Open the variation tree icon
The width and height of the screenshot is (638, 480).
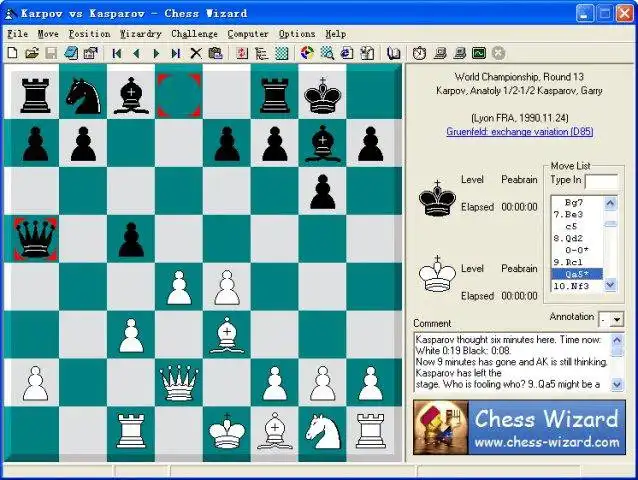[x=262, y=53]
